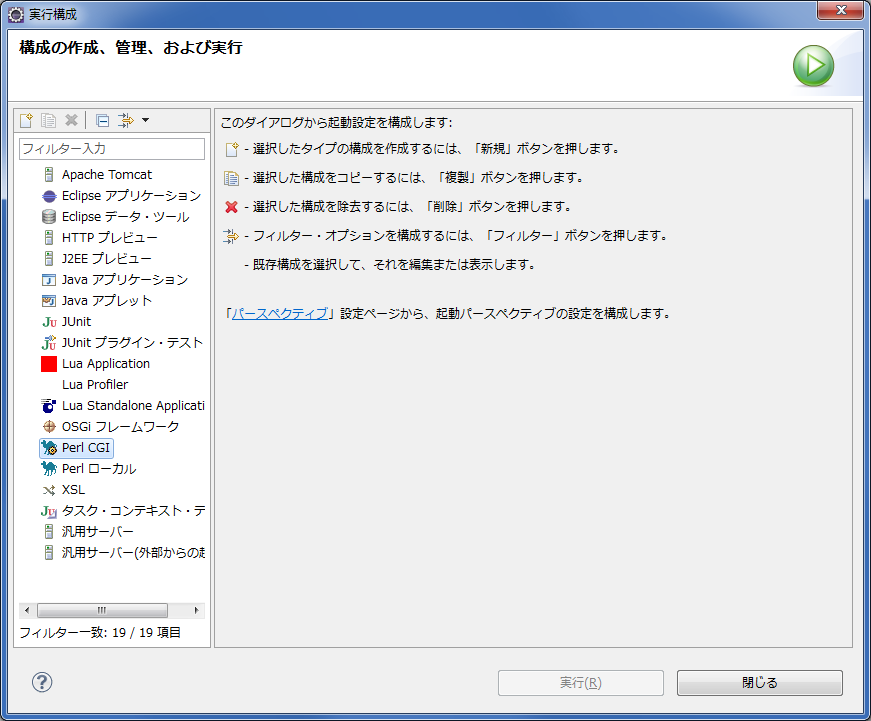Close the 実行構成 dialog window
The image size is (871, 721).
[x=841, y=10]
